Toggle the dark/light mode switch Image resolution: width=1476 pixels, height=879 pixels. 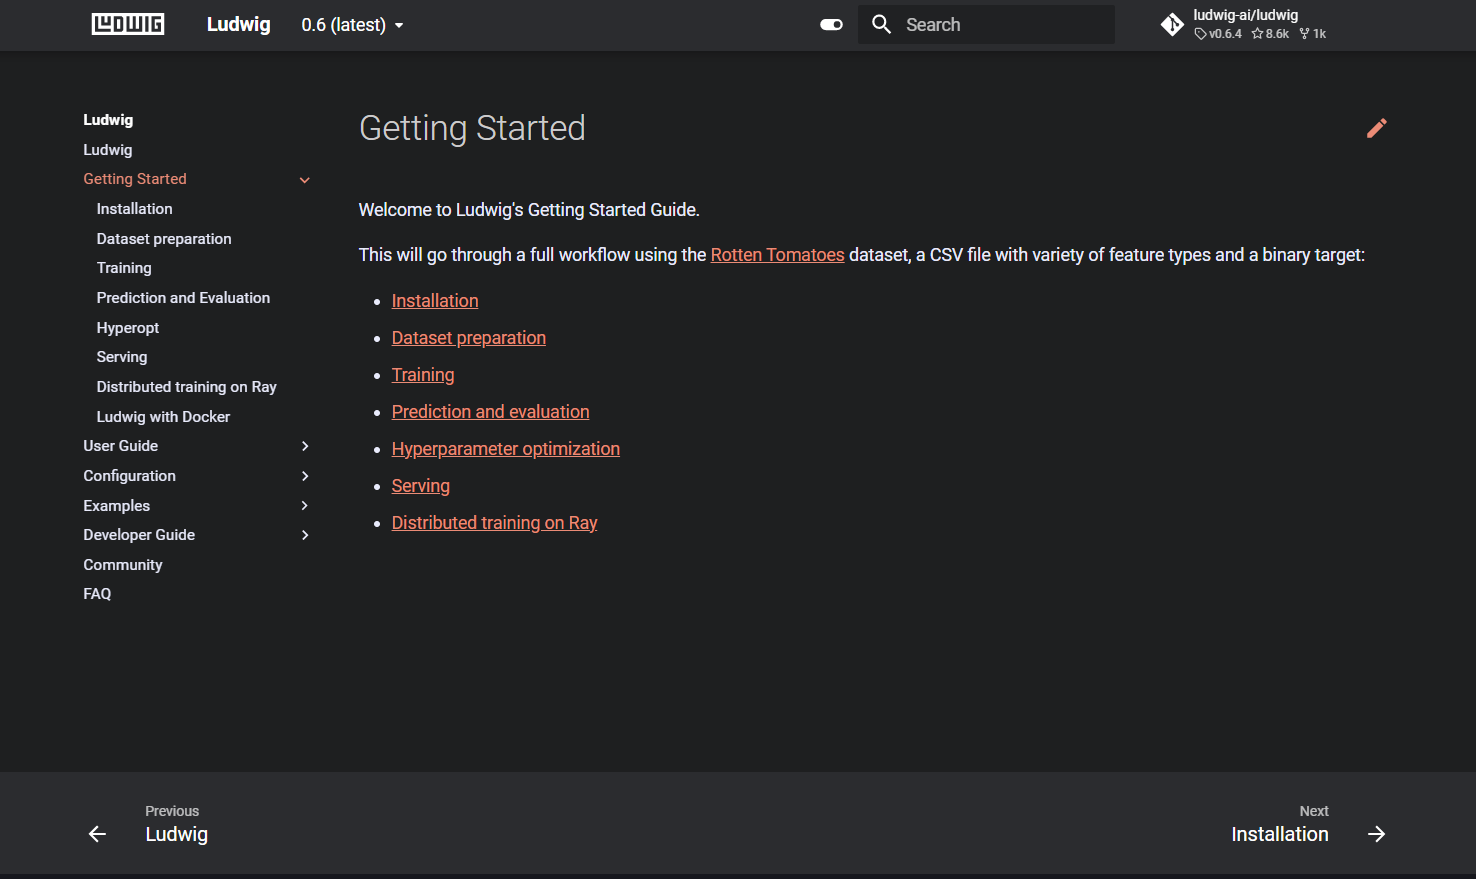coord(831,25)
